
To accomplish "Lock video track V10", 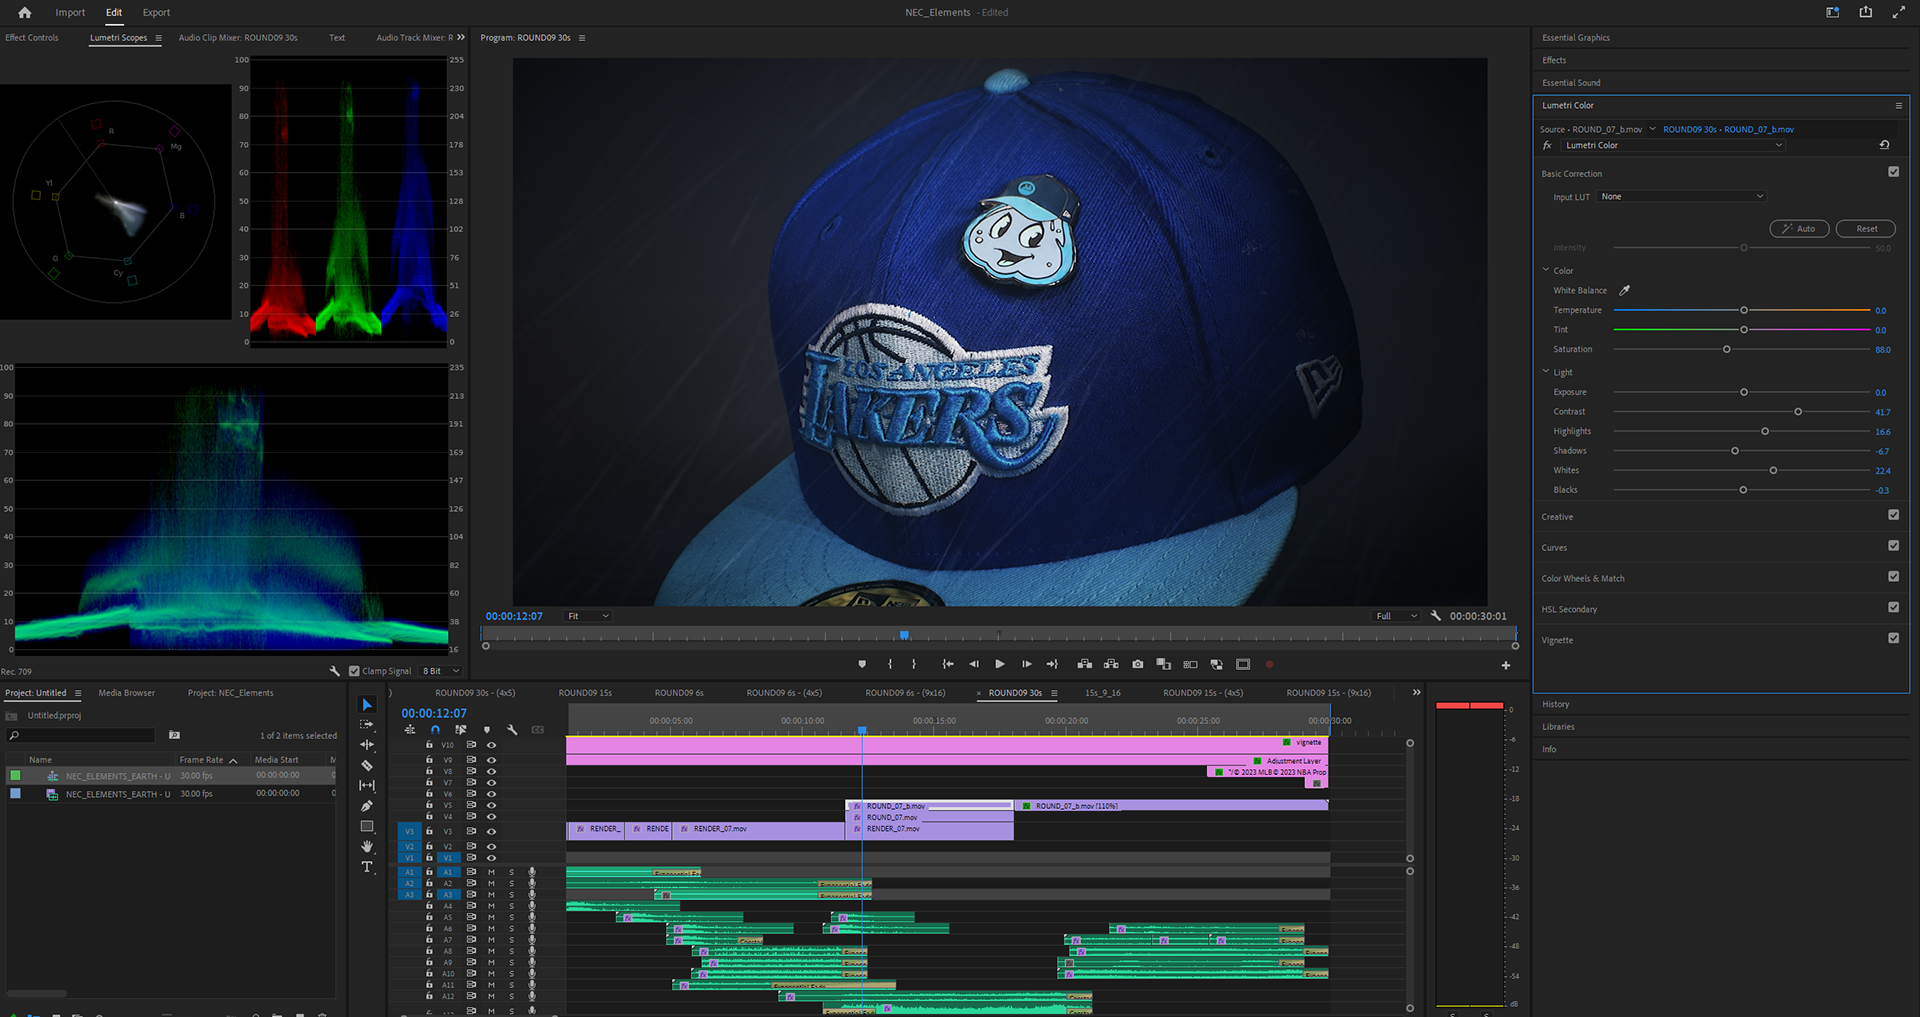I will [x=430, y=745].
